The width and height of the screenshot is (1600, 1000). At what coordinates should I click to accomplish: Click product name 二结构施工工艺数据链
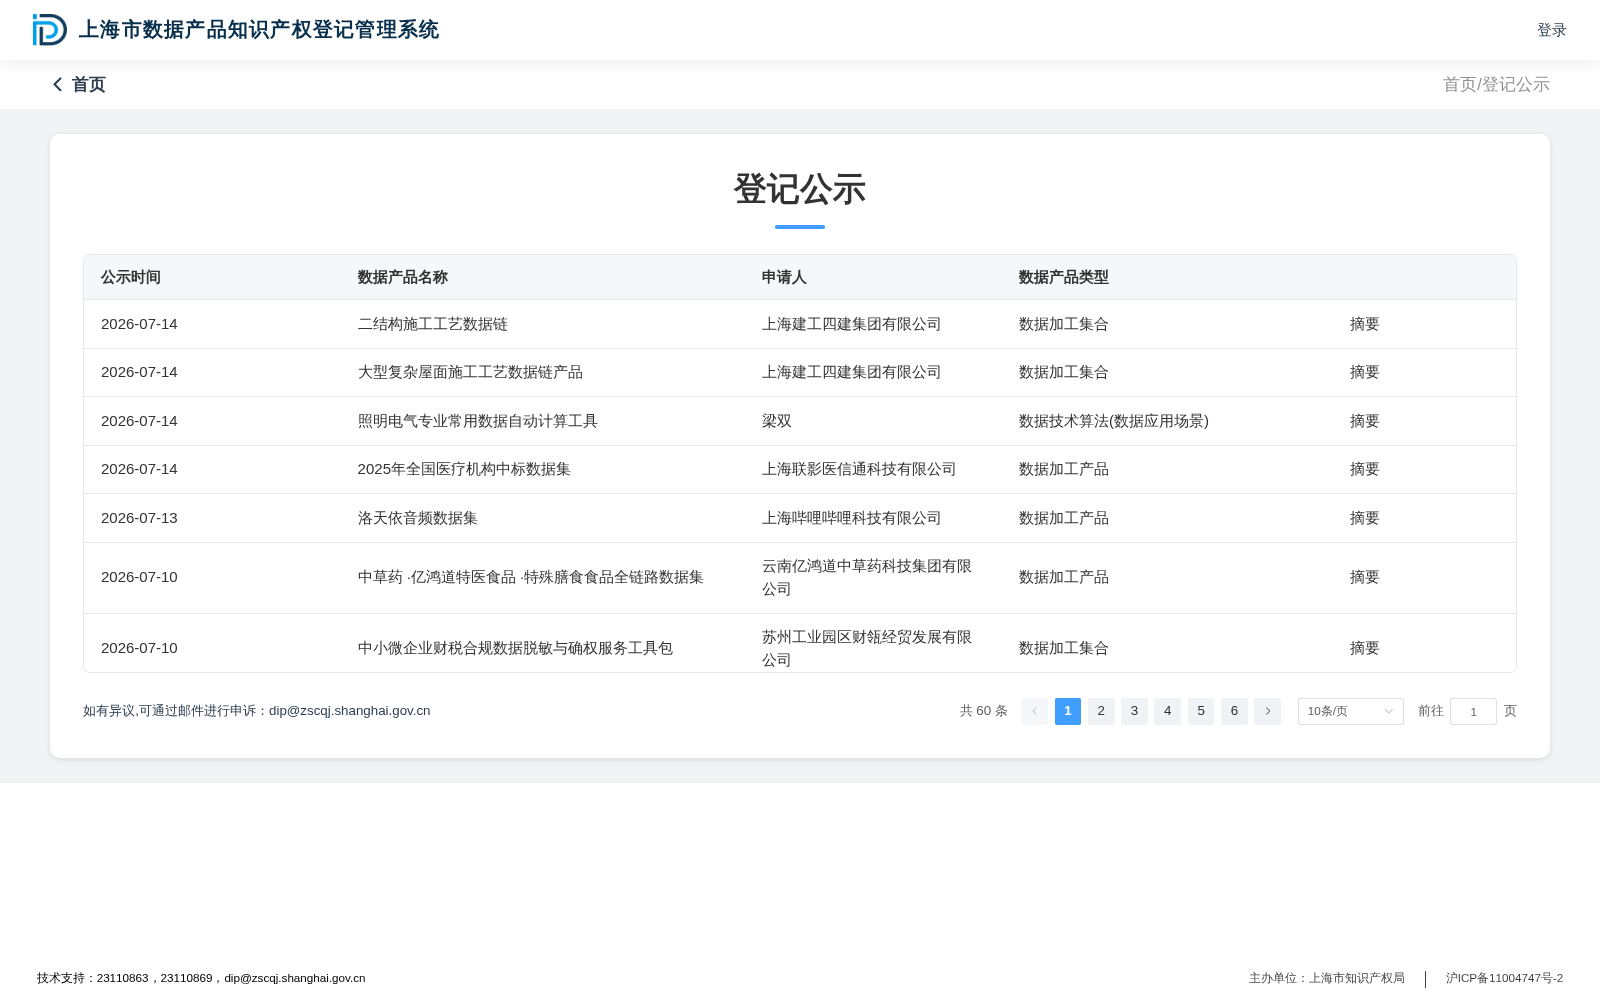coord(433,324)
